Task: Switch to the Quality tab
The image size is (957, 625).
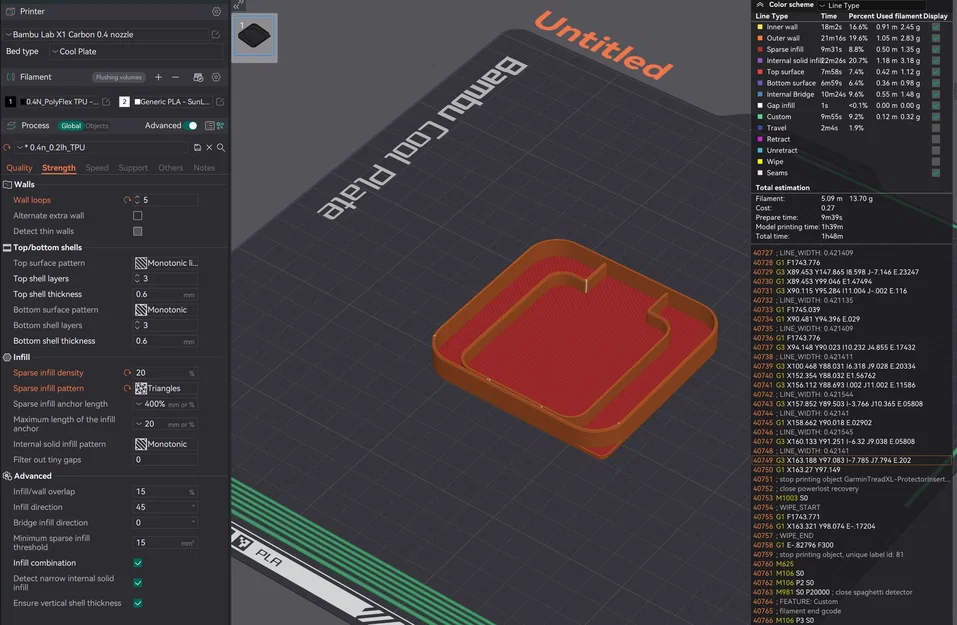Action: 19,168
